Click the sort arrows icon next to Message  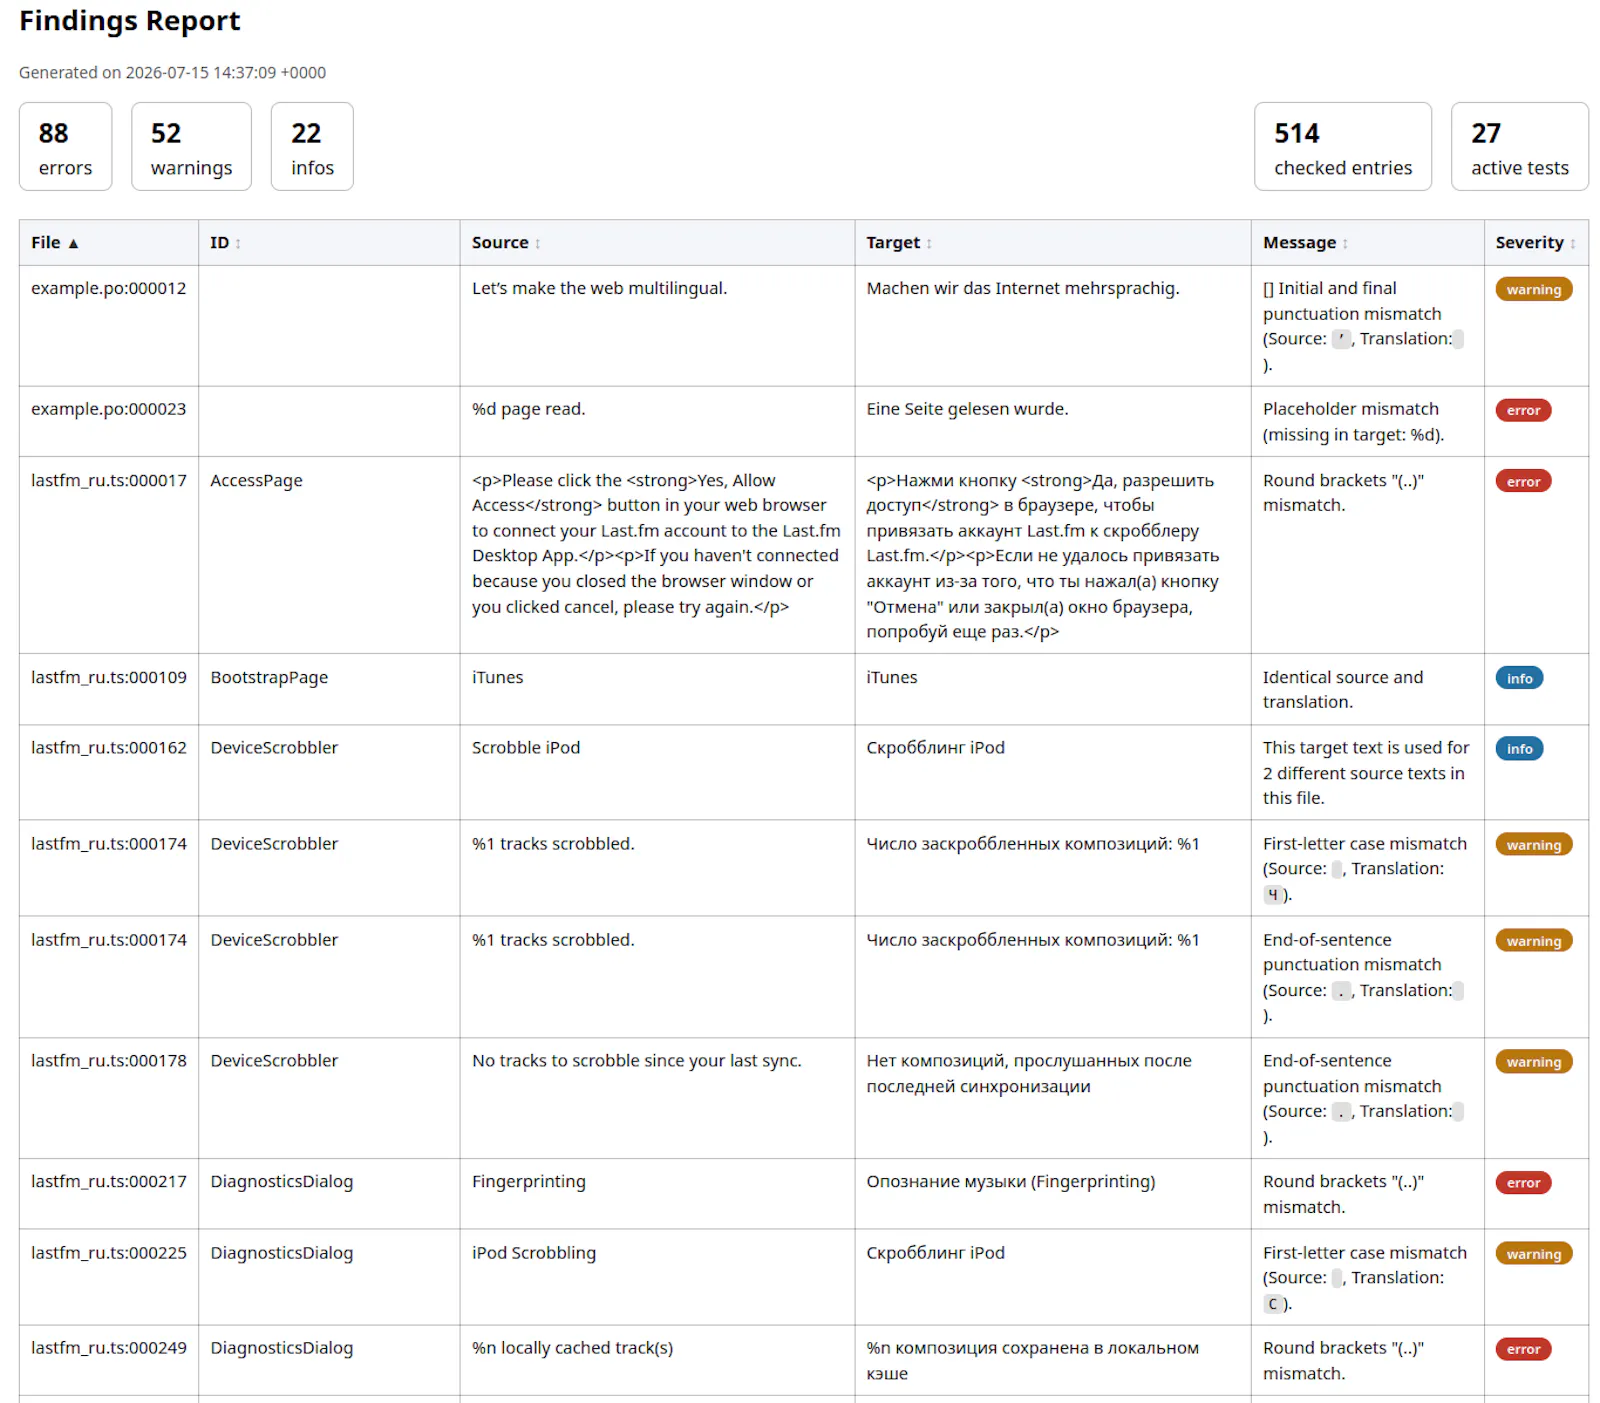pos(1345,243)
